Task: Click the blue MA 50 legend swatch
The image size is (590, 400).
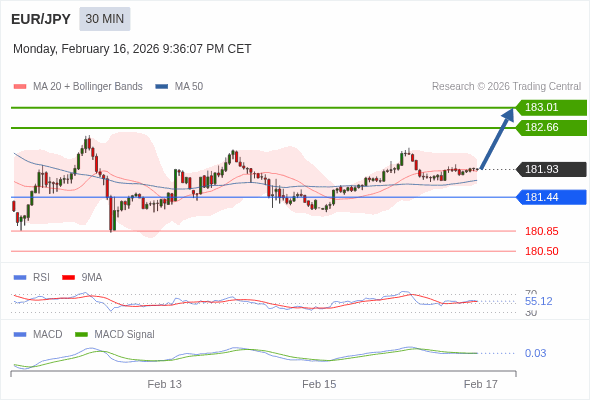Action: pyautogui.click(x=162, y=87)
